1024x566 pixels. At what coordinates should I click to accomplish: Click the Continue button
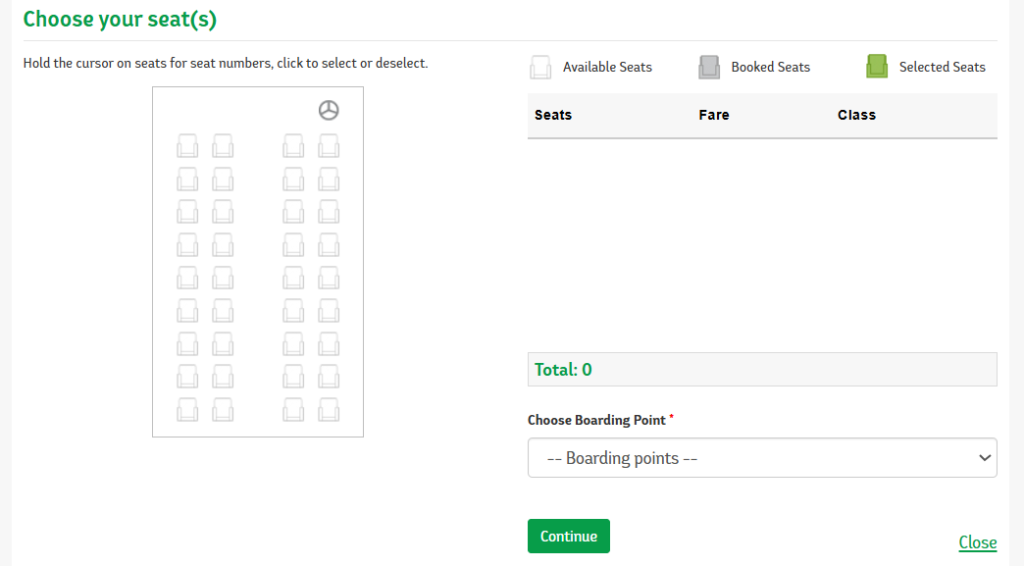click(569, 536)
